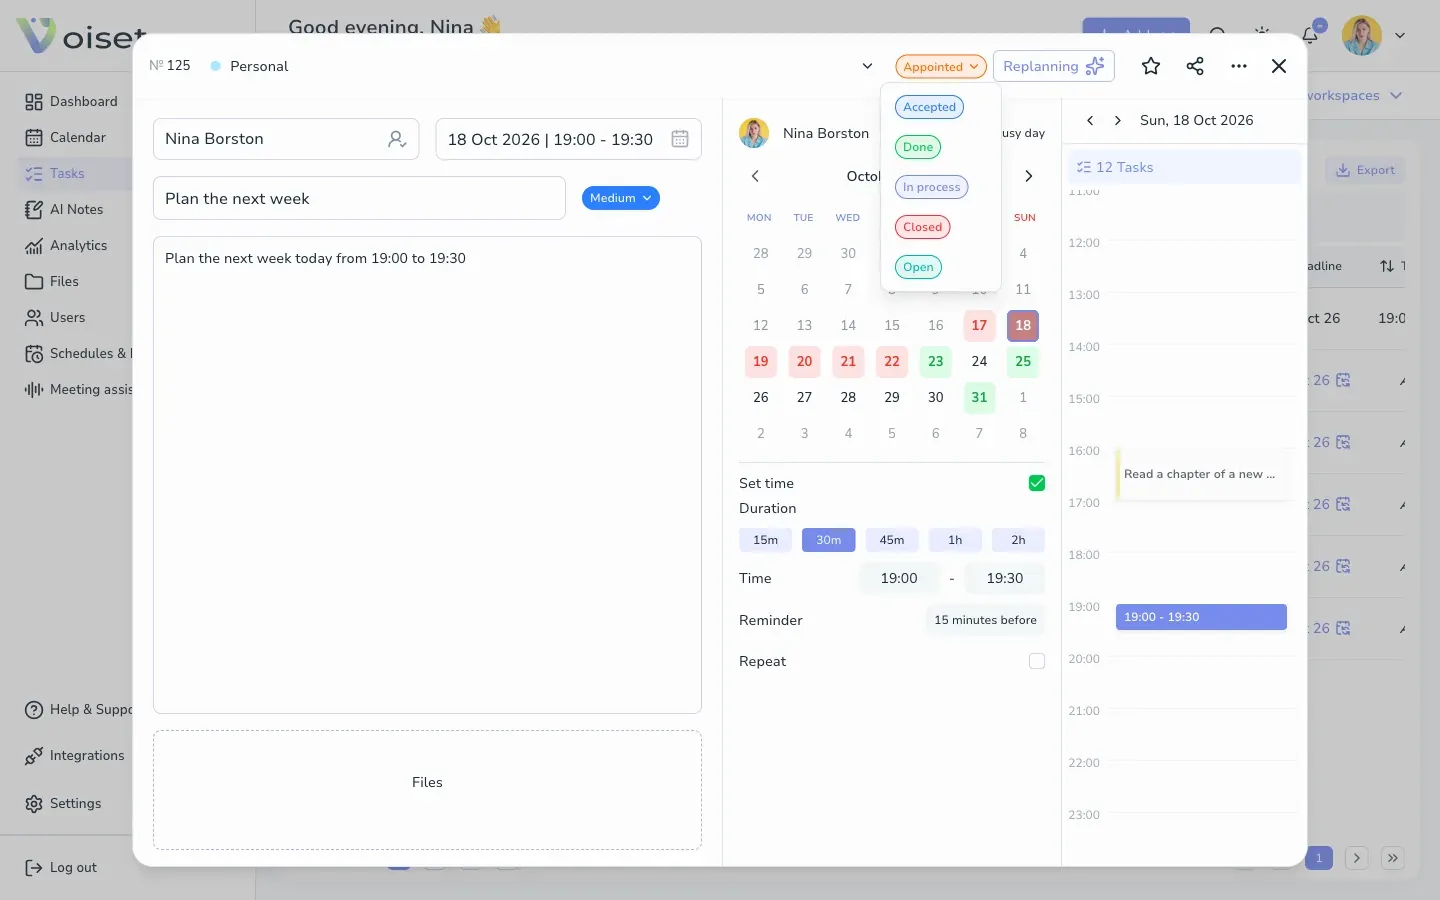Expand the Personal workspace chevron
The image size is (1440, 900).
867,66
